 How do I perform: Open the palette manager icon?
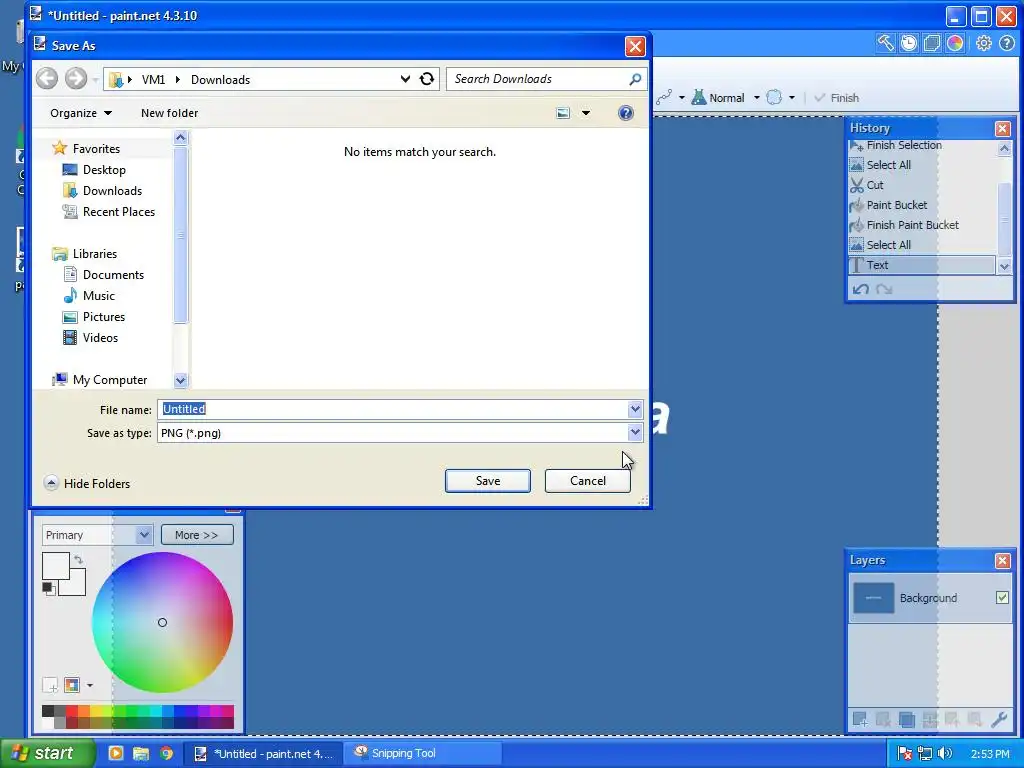(x=72, y=685)
